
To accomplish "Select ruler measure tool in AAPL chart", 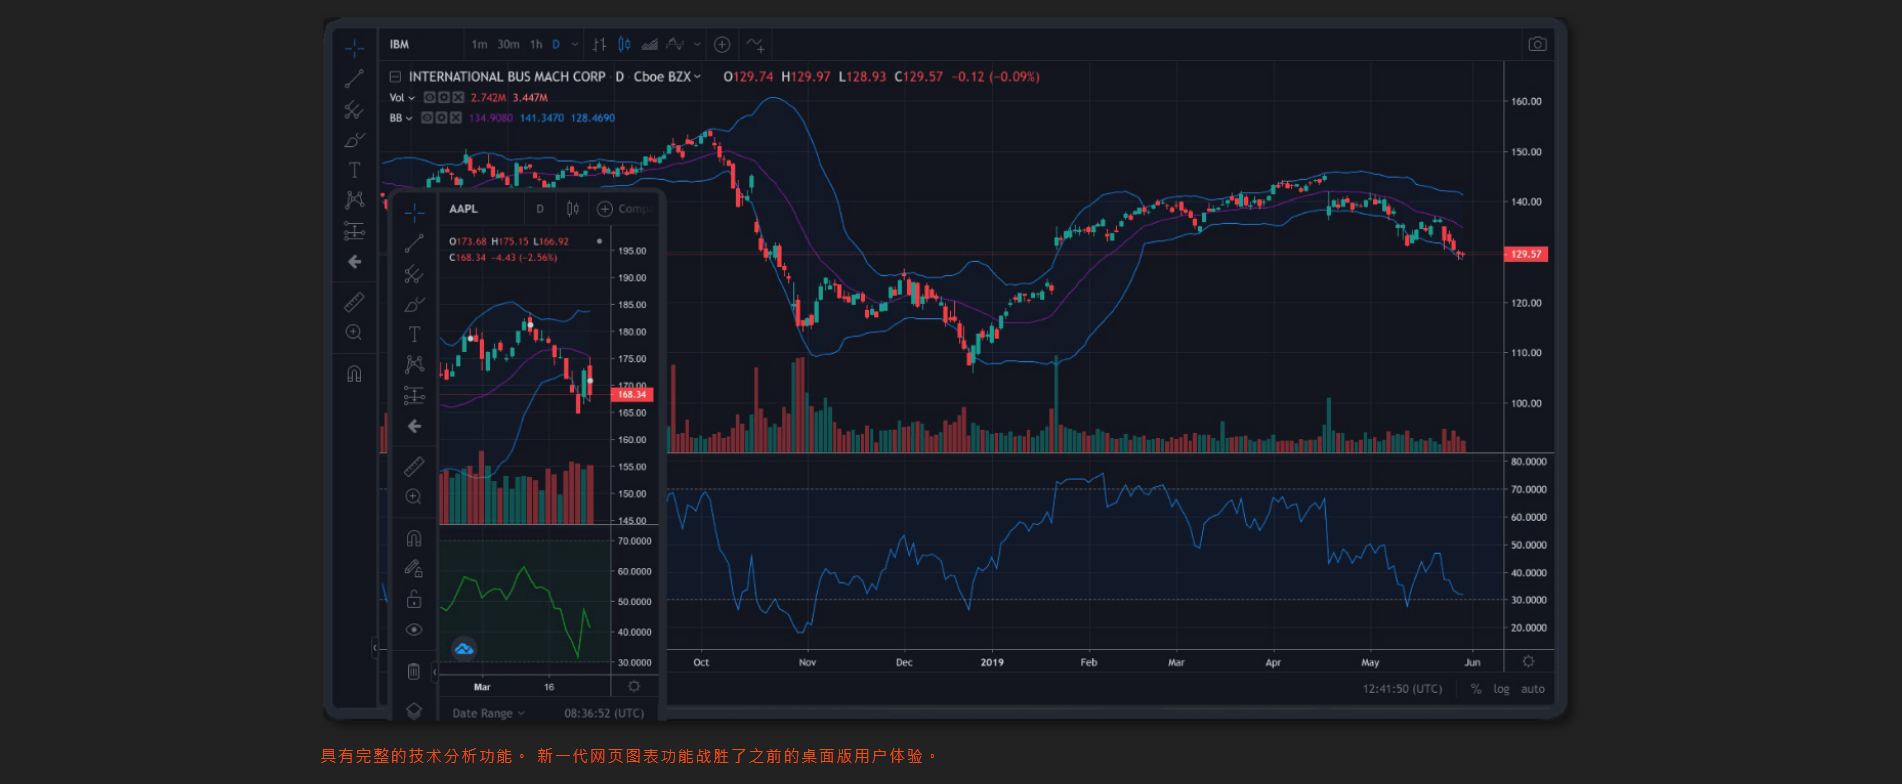I will [414, 466].
